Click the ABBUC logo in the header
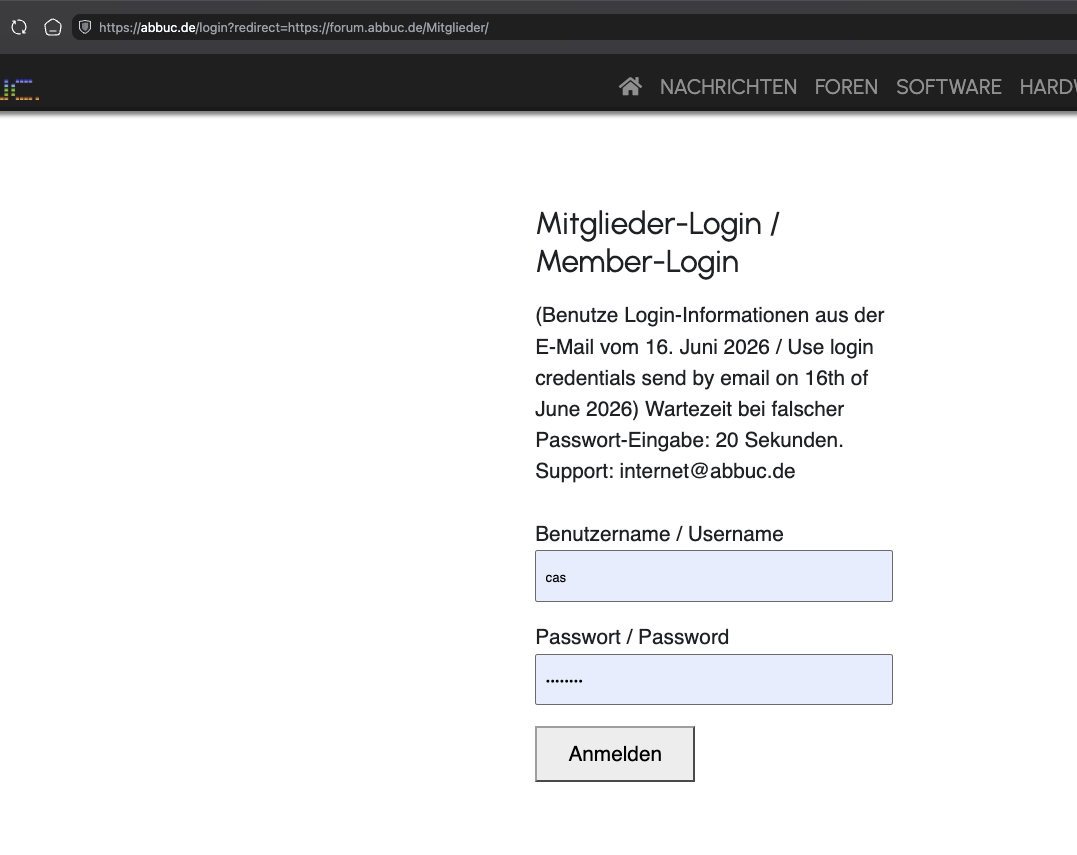The height and width of the screenshot is (855, 1077). (x=19, y=90)
